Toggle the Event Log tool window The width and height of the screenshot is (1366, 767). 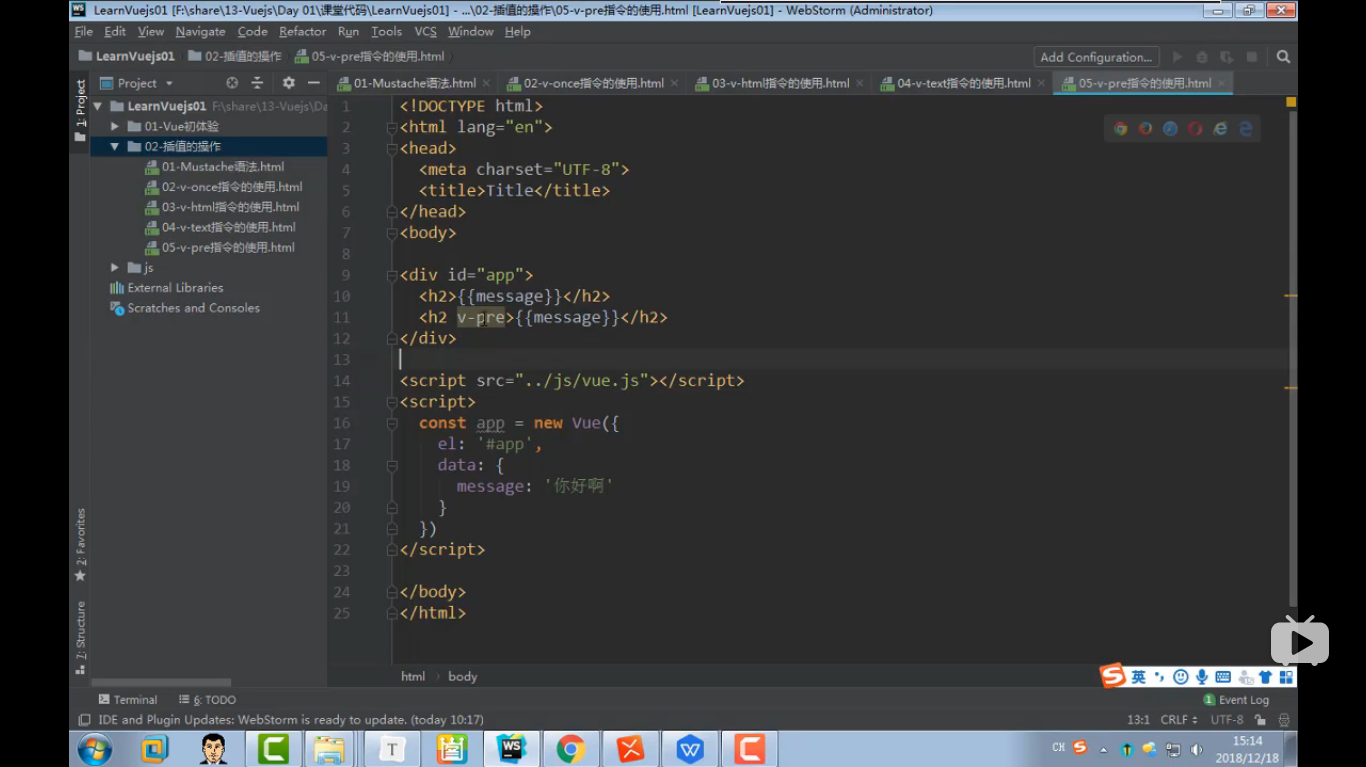[x=1236, y=700]
